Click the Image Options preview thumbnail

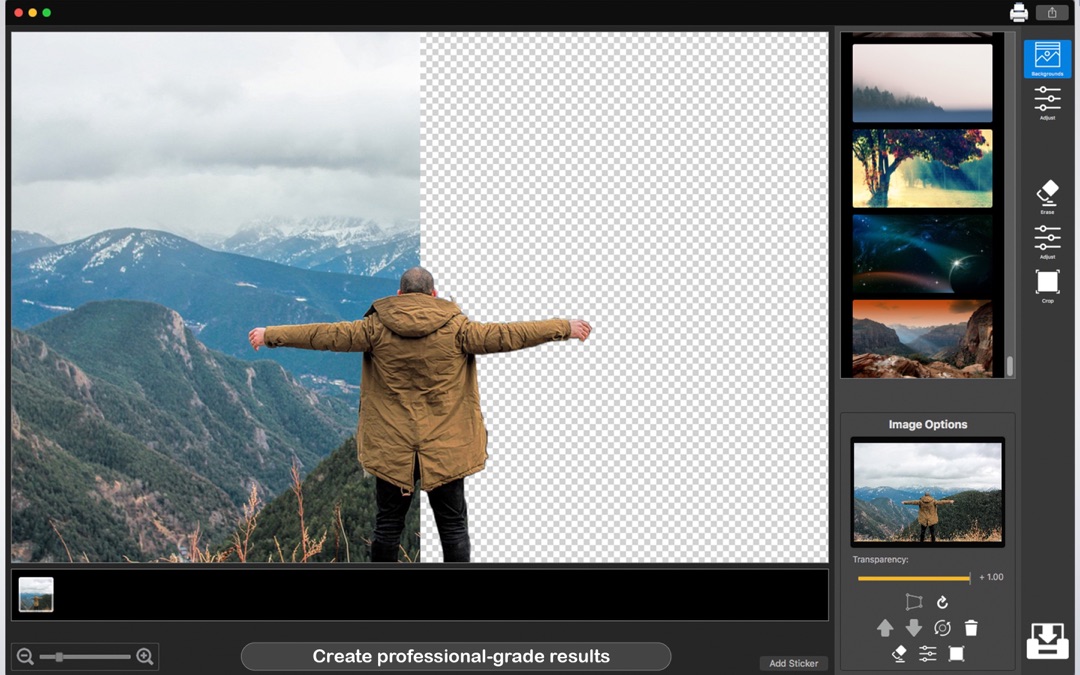click(927, 492)
